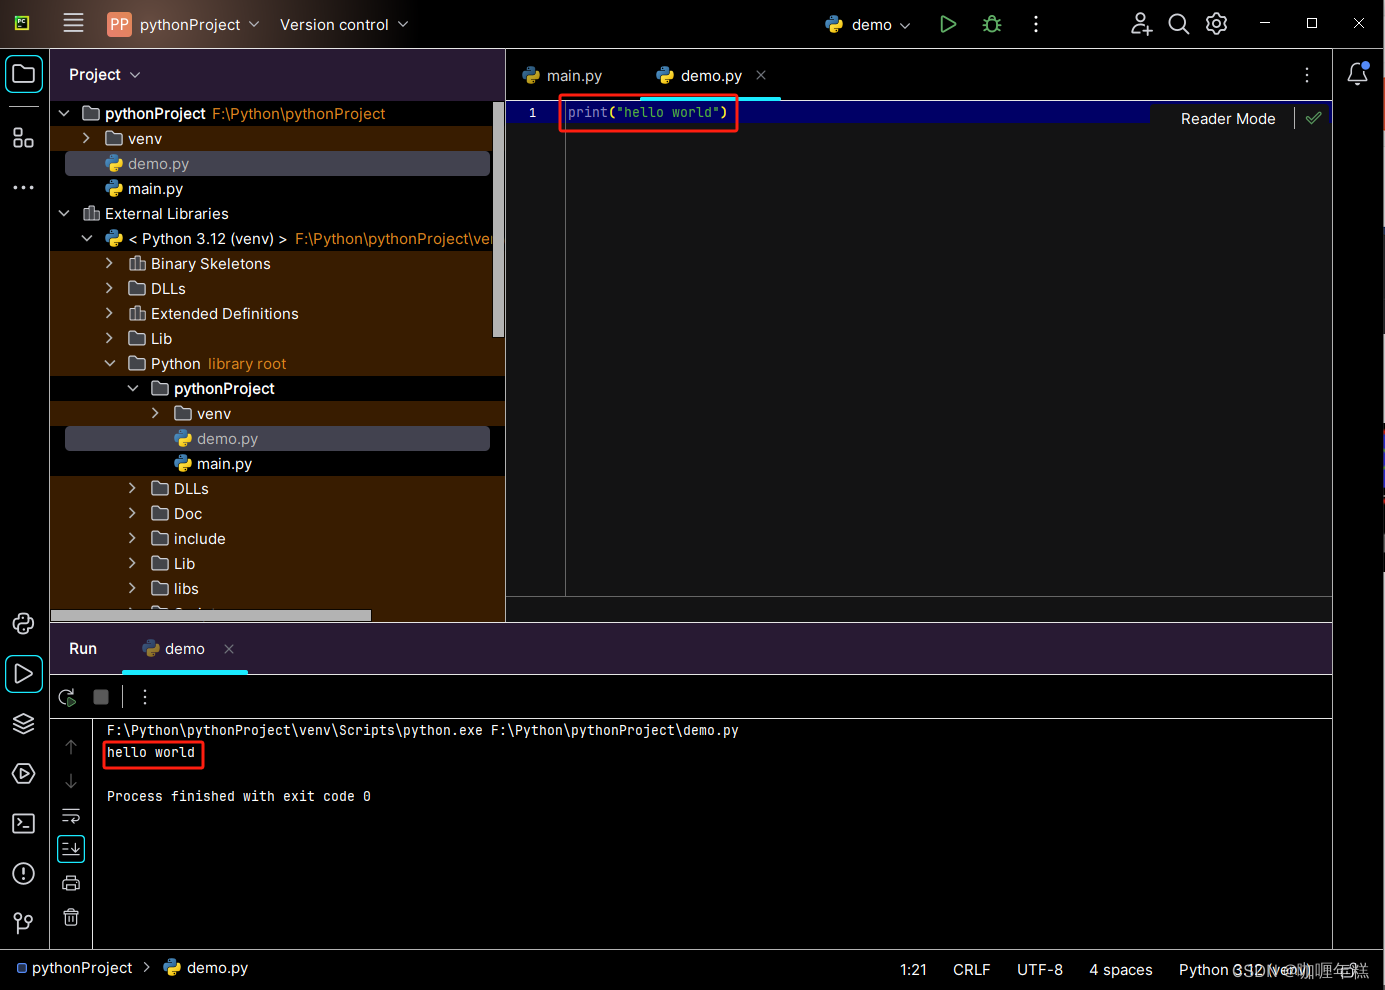Toggle soft-wrap in console output
The width and height of the screenshot is (1385, 990).
(71, 815)
